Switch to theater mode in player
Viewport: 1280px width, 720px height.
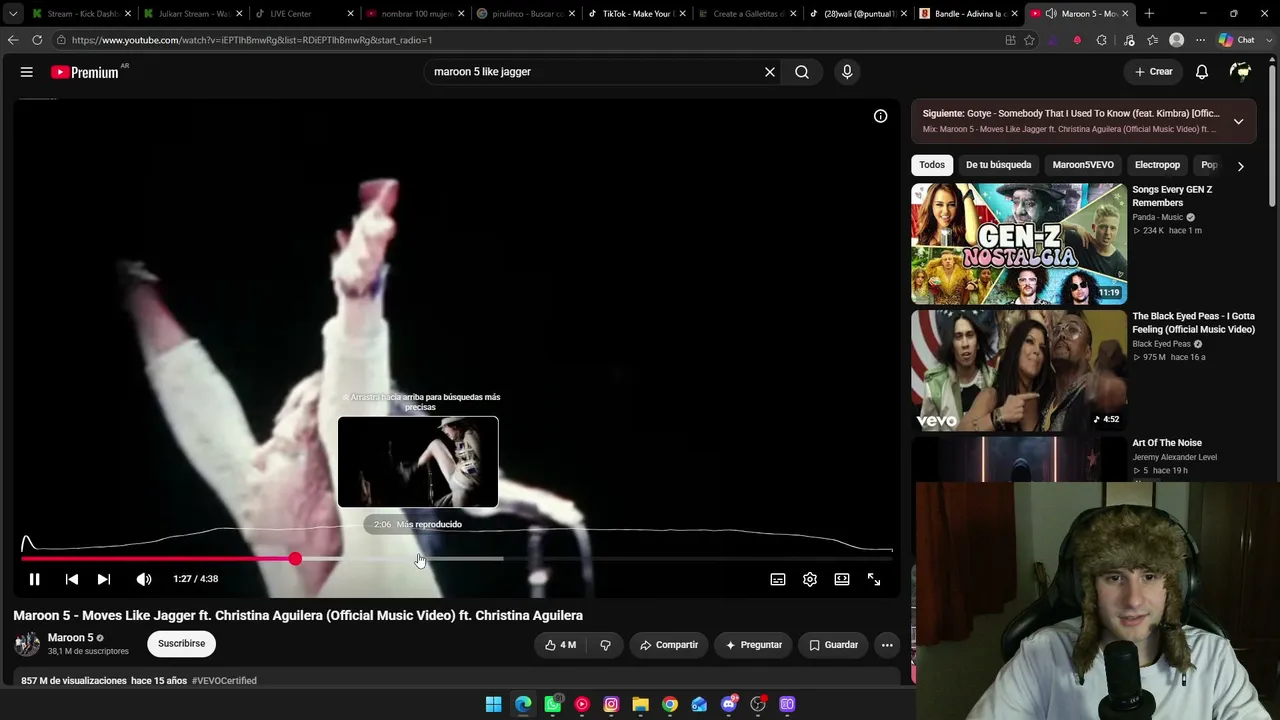click(842, 579)
